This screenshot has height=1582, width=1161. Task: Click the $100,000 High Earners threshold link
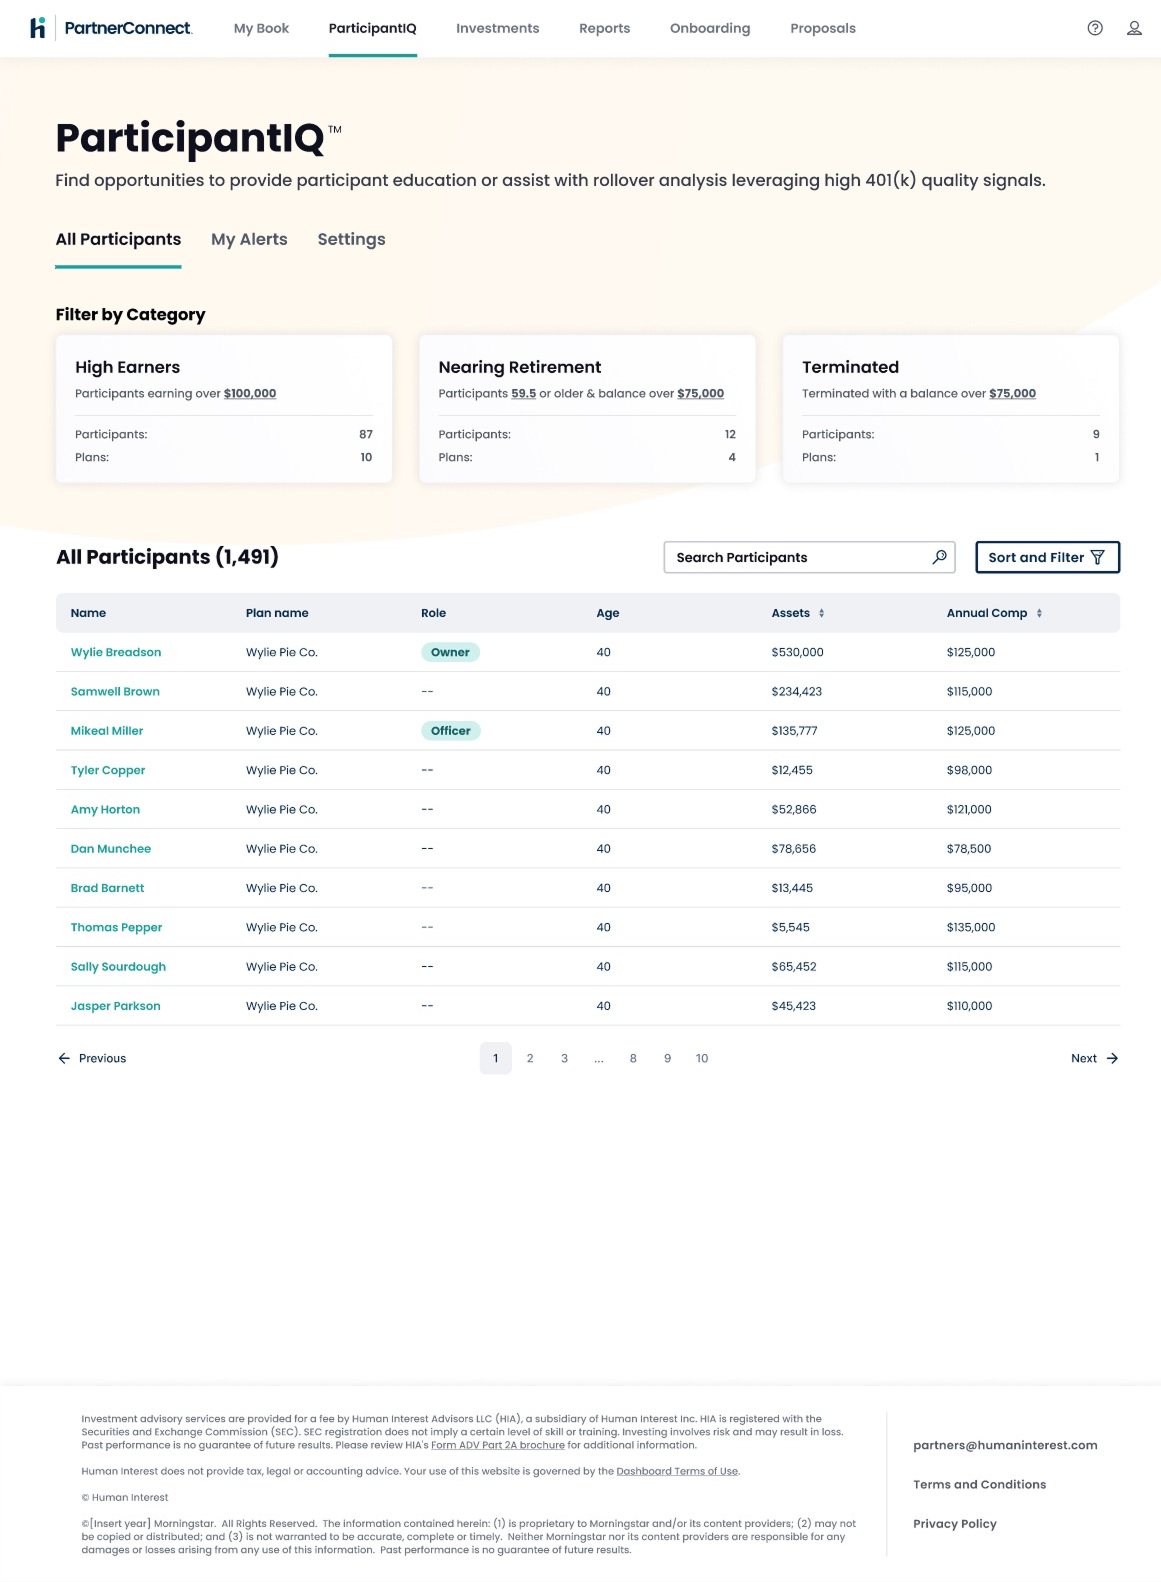(250, 393)
